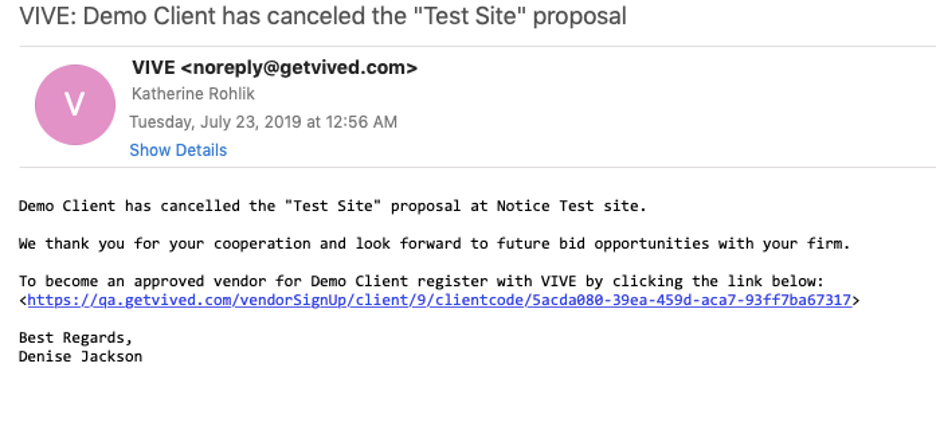Click the word "proposal" in the subject

pos(579,17)
